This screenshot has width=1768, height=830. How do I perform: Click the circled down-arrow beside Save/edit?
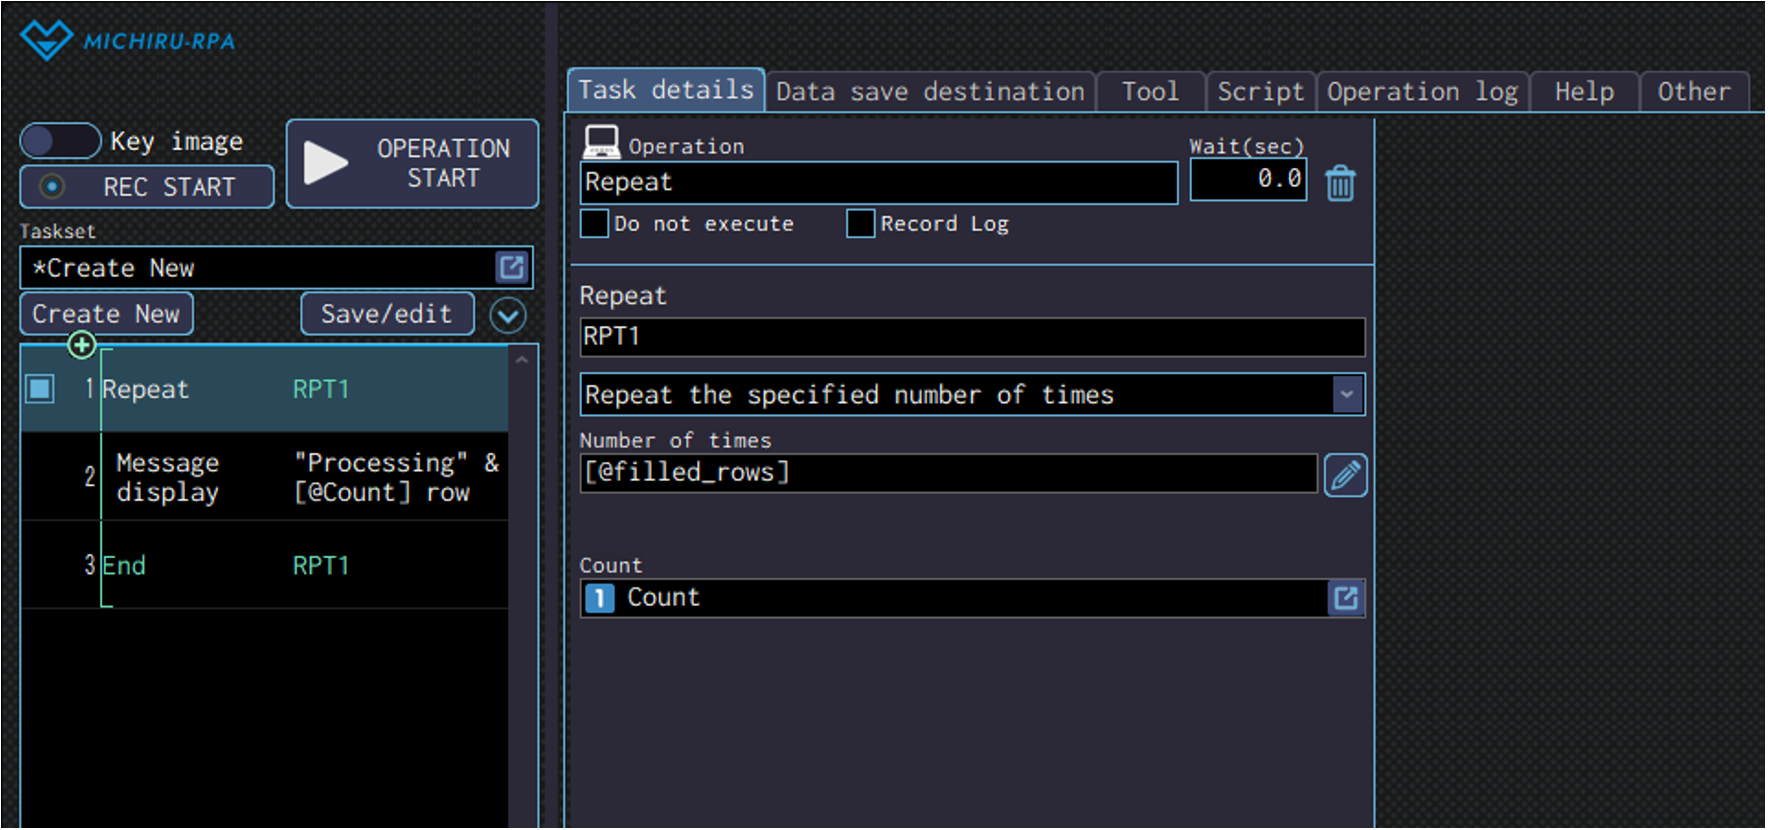[x=508, y=316]
